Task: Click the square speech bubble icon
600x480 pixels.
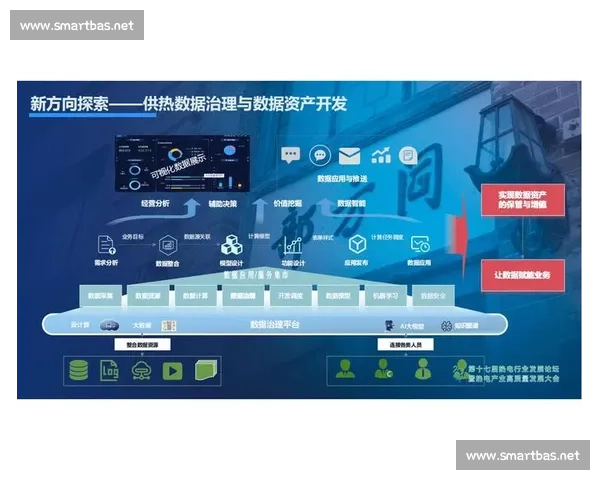Action: click(x=290, y=155)
